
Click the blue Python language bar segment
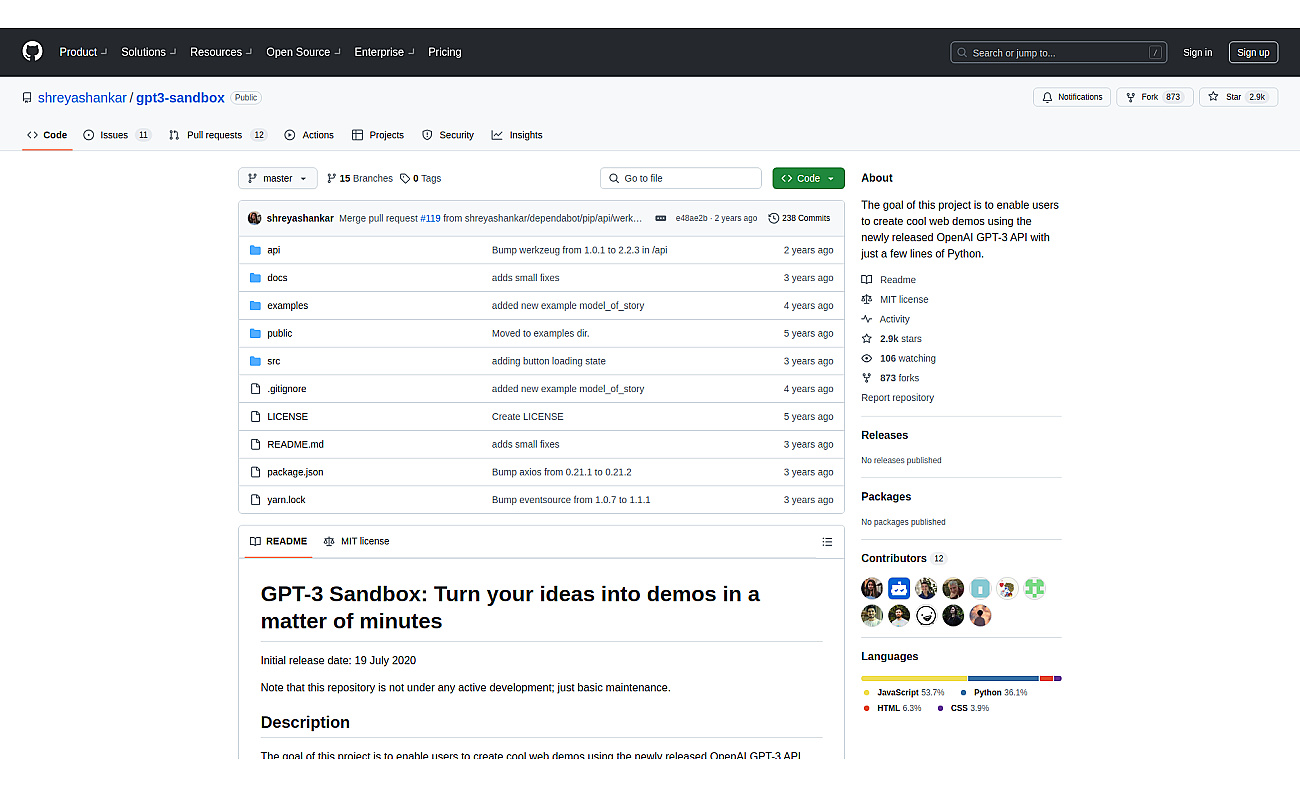point(1003,678)
